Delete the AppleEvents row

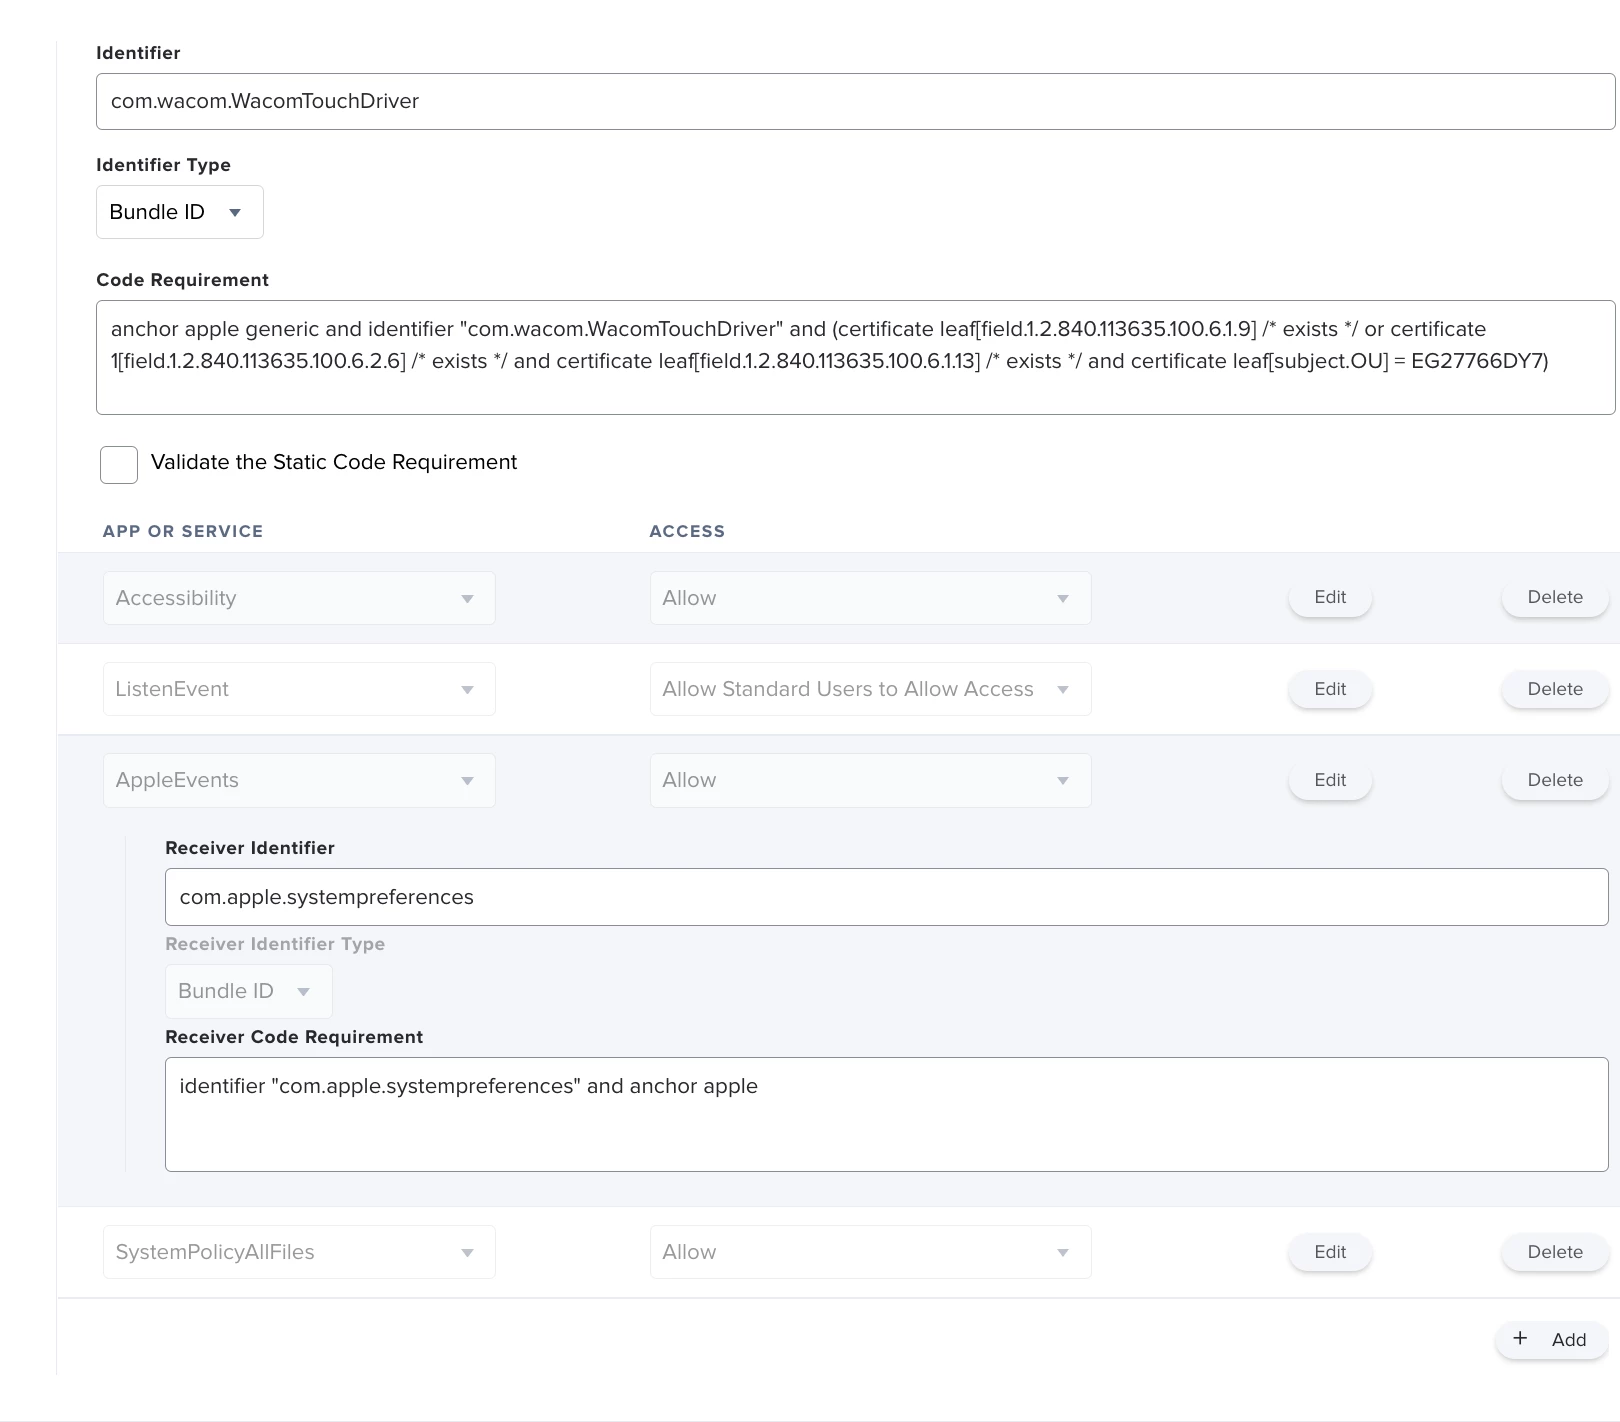[1555, 780]
